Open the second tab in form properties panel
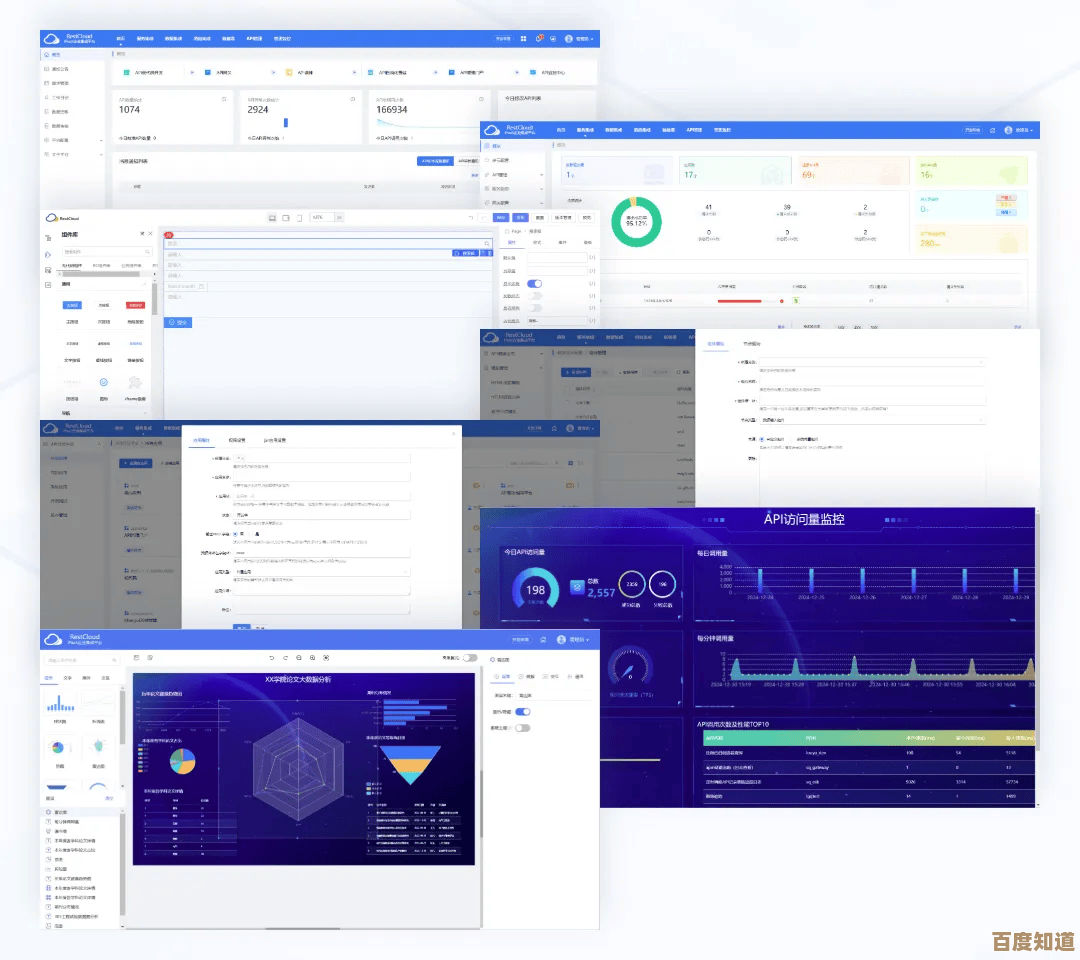This screenshot has width=1080, height=960. click(537, 243)
